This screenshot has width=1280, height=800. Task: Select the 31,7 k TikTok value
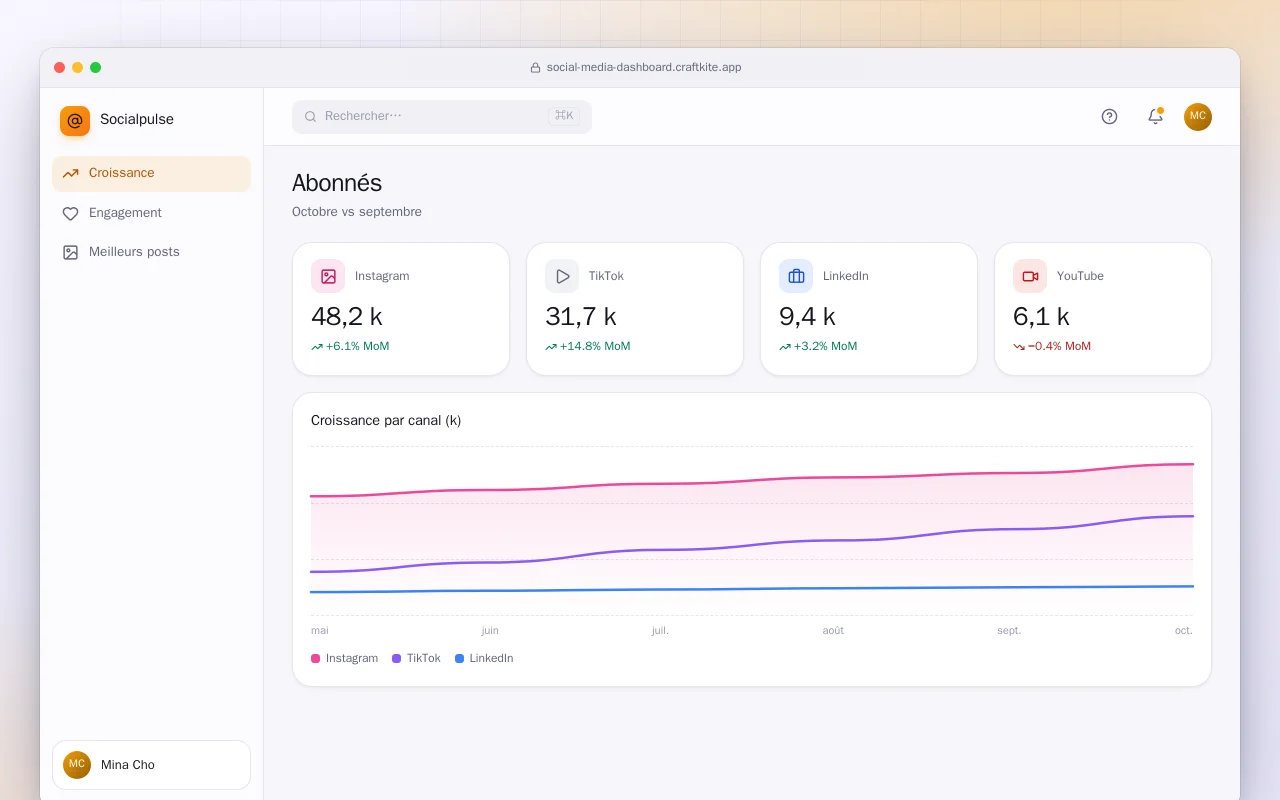[x=581, y=317]
